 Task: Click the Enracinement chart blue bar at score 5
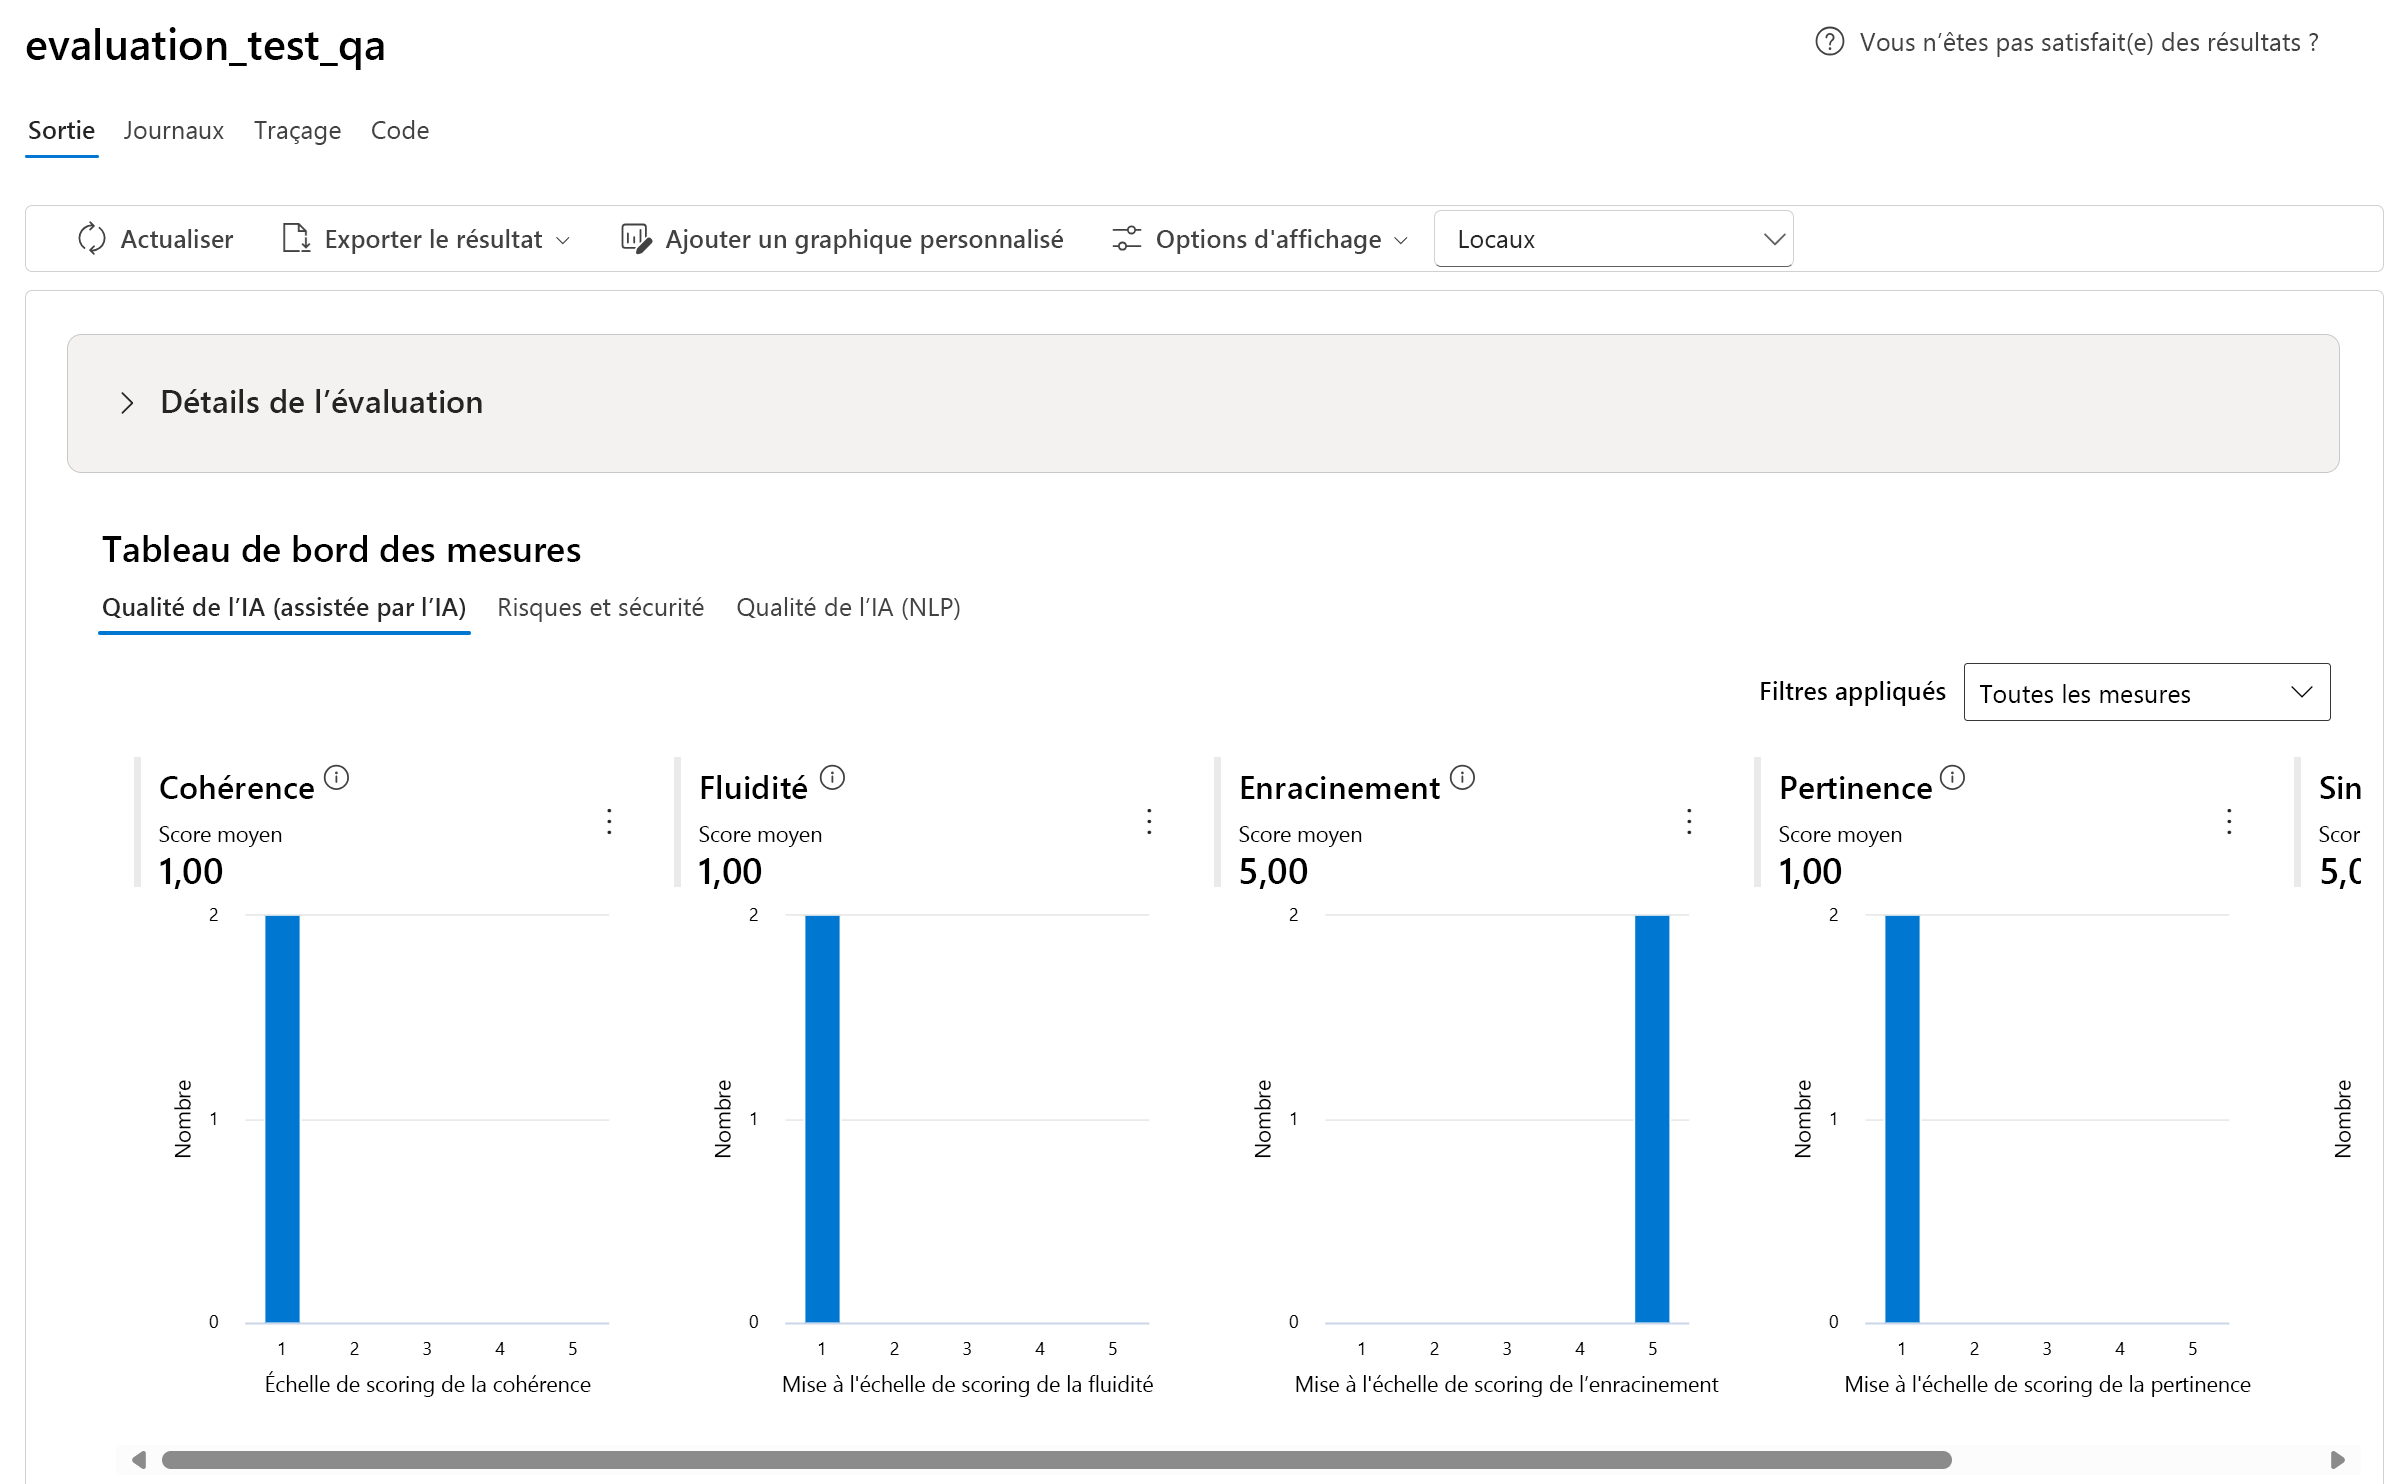(1652, 1118)
